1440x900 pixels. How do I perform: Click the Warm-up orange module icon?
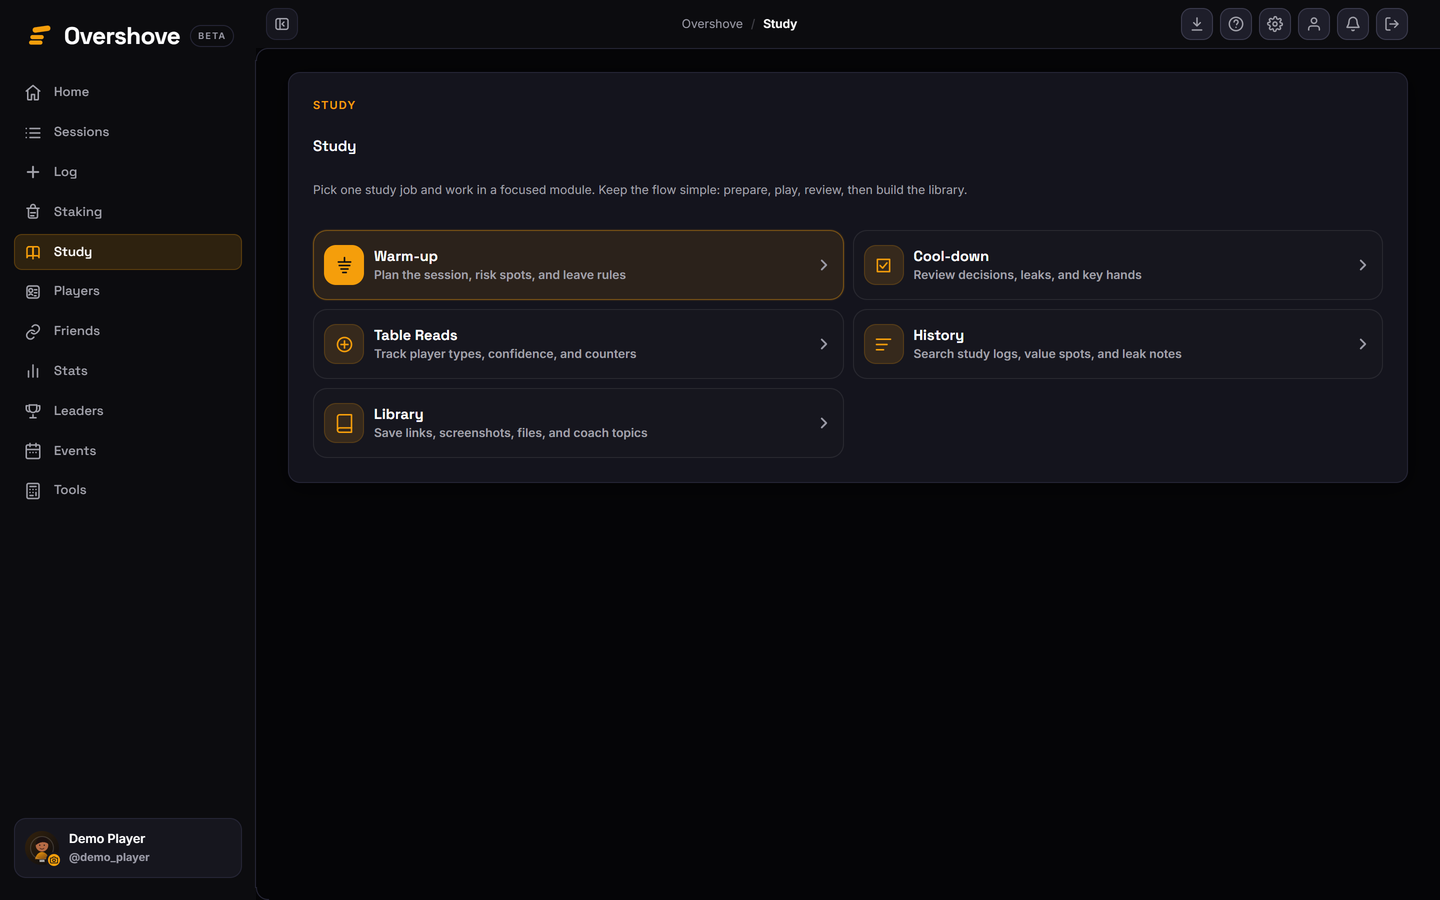pyautogui.click(x=344, y=265)
